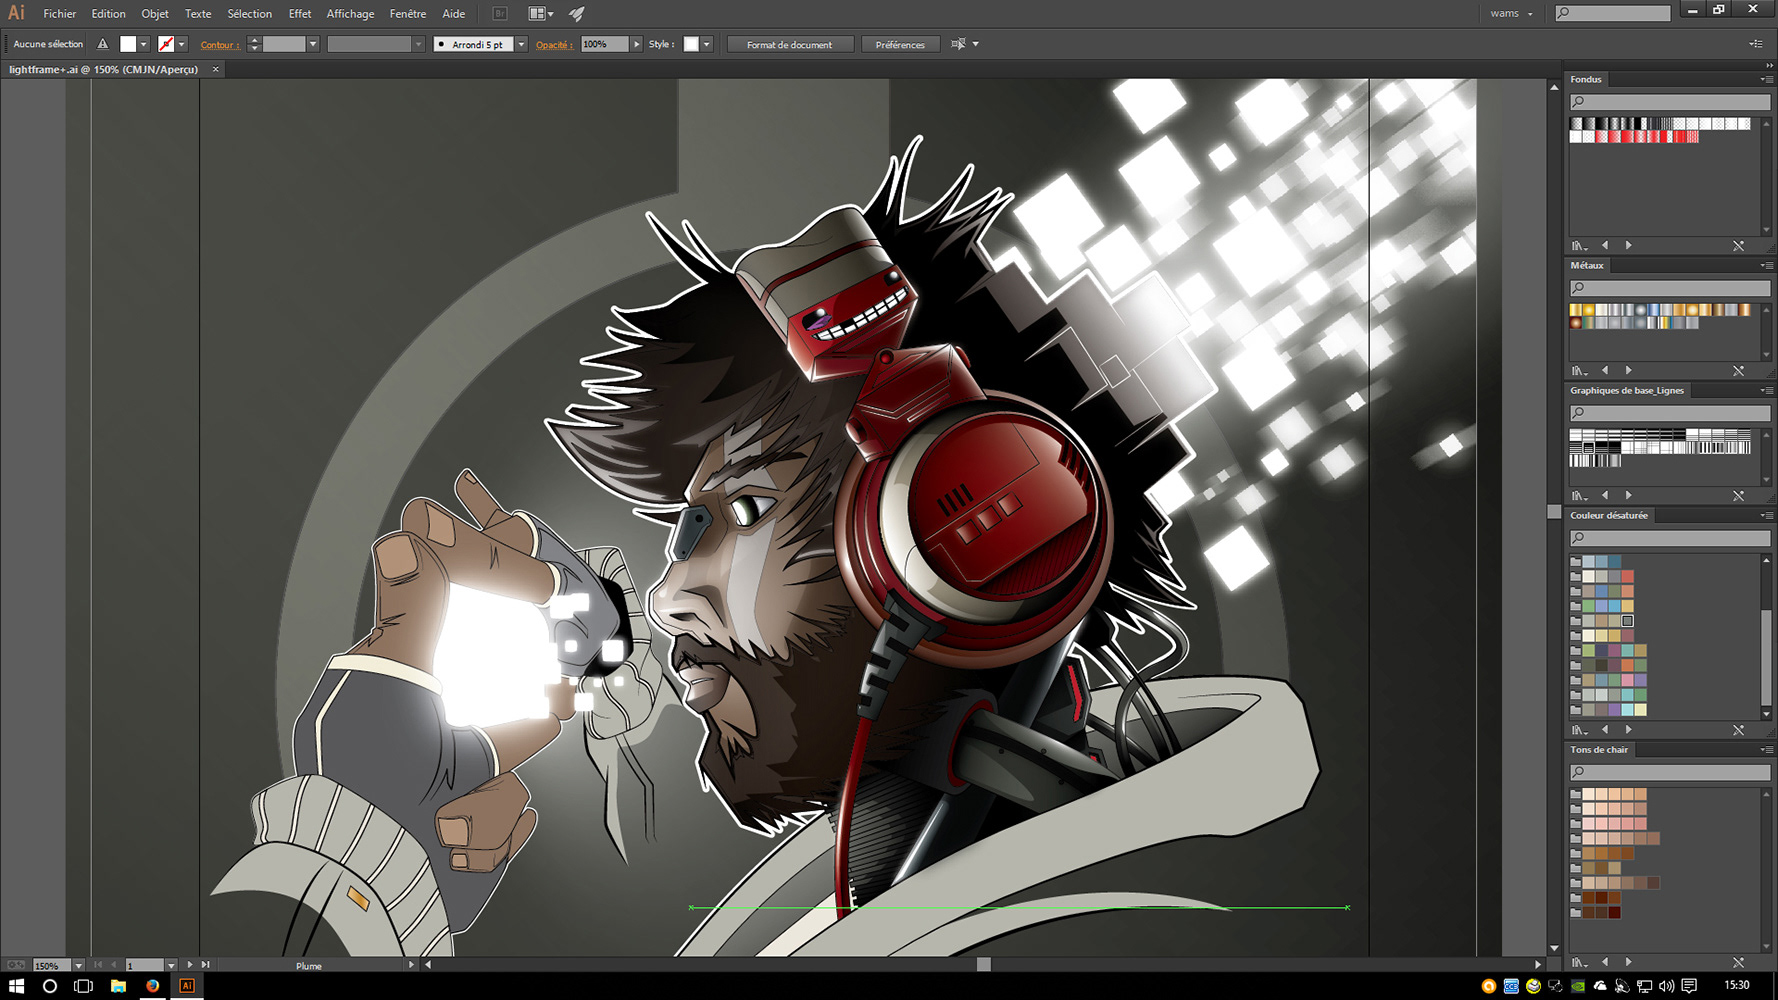1778x1000 pixels.
Task: Open the Sélection menu
Action: [249, 13]
